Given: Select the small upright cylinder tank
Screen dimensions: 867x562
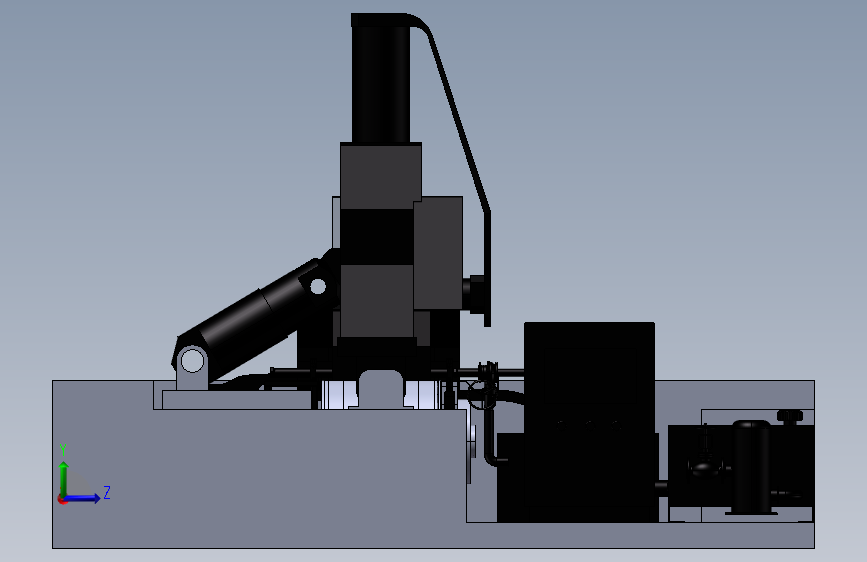Looking at the screenshot, I should tap(751, 467).
